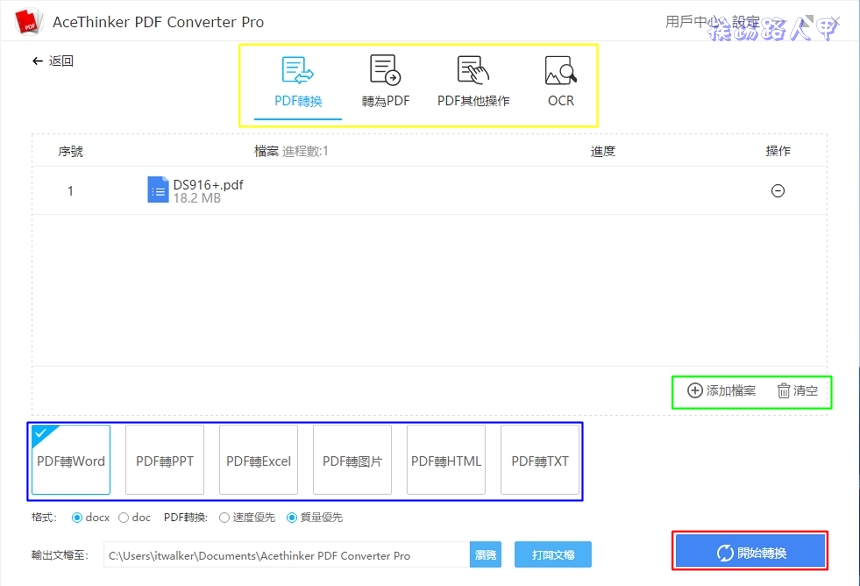Open the 轉為PDF tab icon
The height and width of the screenshot is (586, 860).
click(x=385, y=70)
